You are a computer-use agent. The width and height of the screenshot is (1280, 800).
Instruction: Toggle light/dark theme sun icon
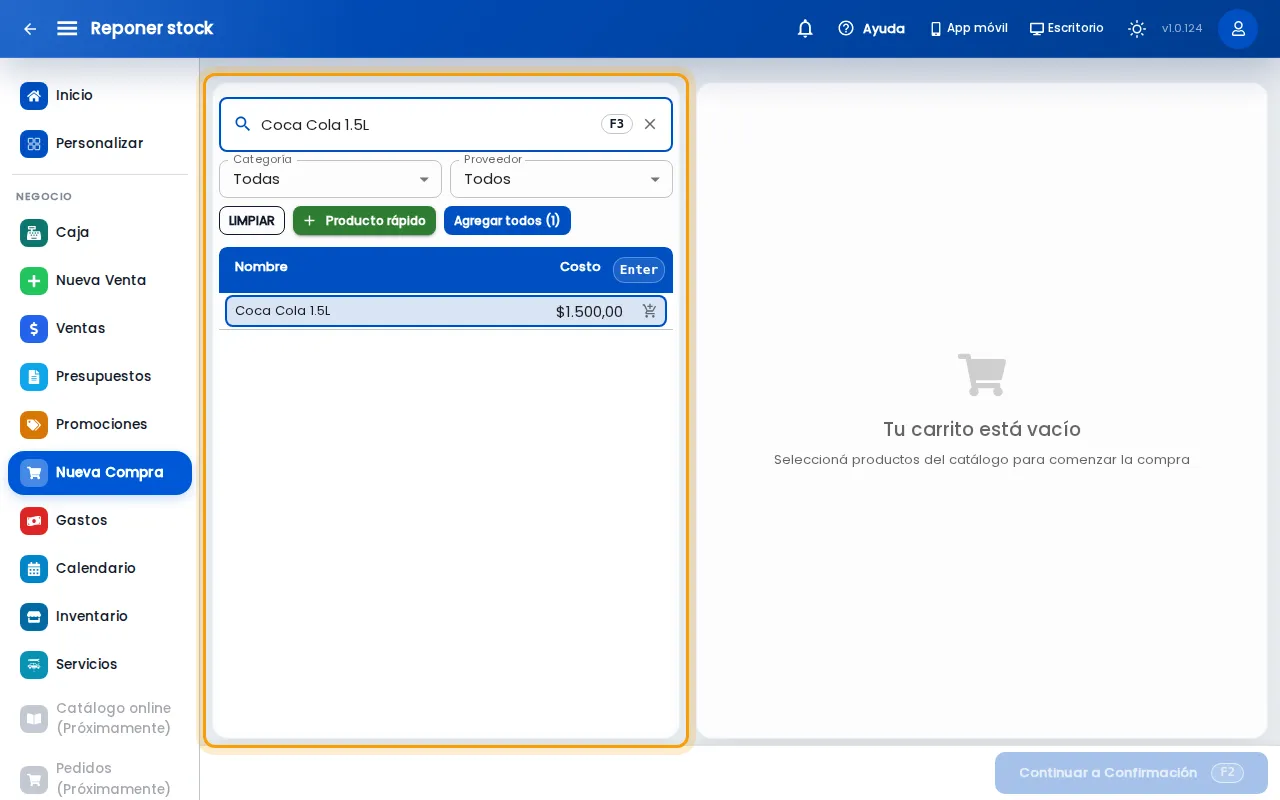pyautogui.click(x=1137, y=29)
